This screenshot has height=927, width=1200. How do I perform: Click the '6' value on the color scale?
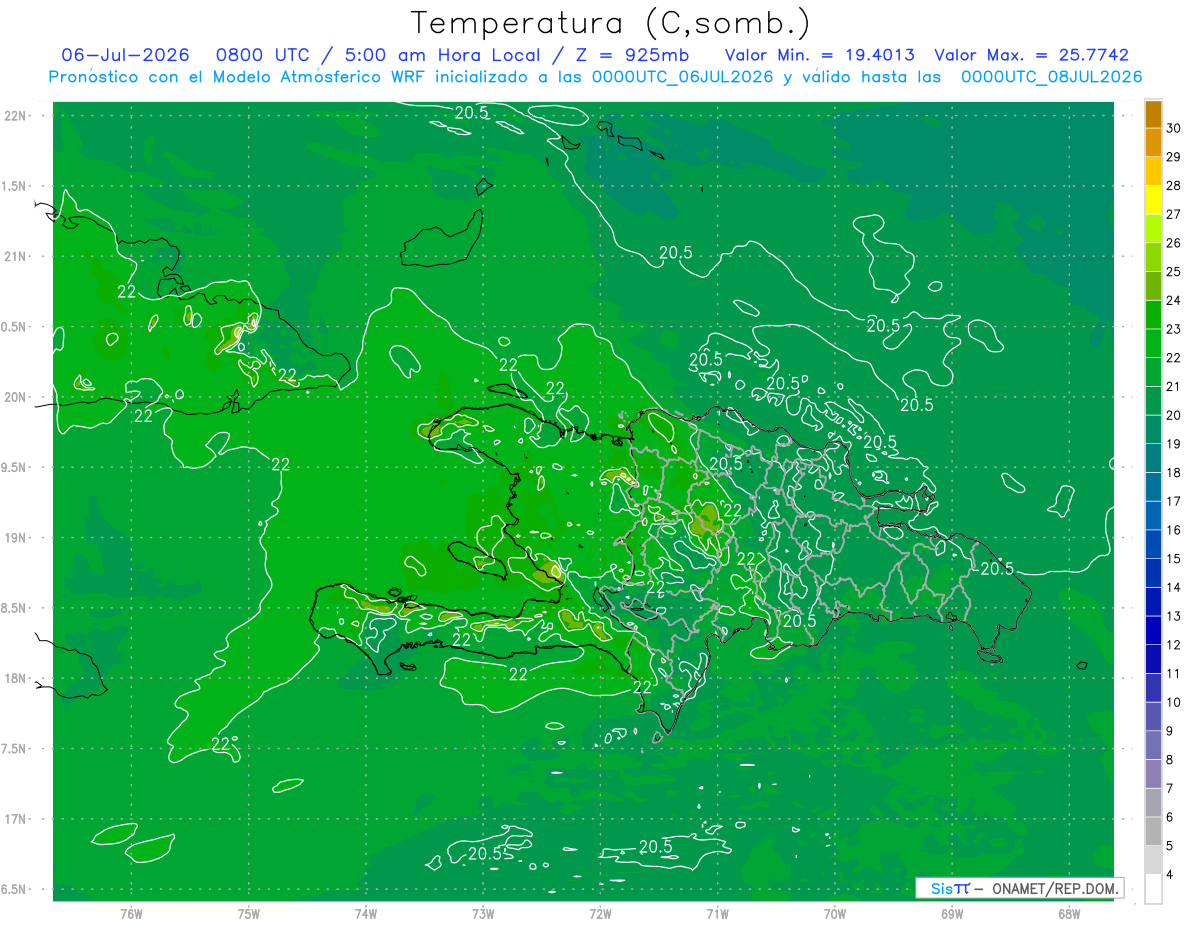(1170, 817)
